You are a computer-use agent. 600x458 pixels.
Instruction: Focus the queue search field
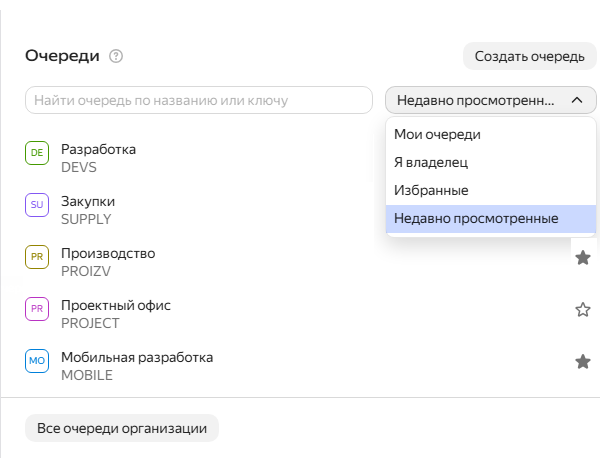tap(199, 100)
